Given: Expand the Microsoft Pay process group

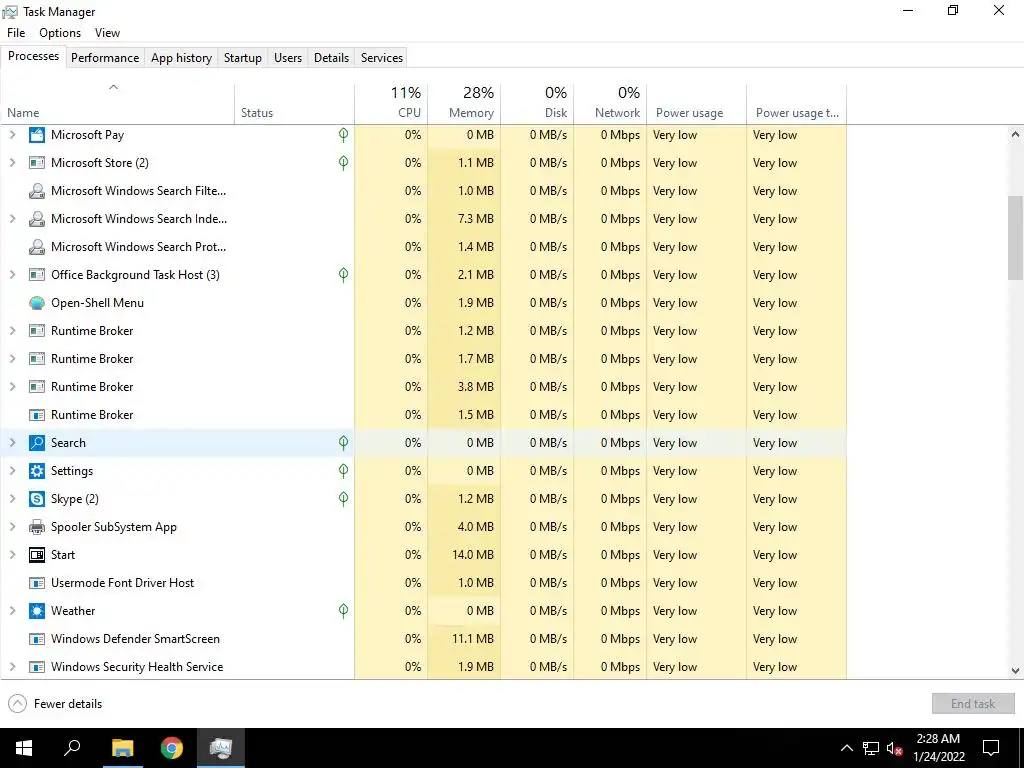Looking at the screenshot, I should [x=12, y=135].
